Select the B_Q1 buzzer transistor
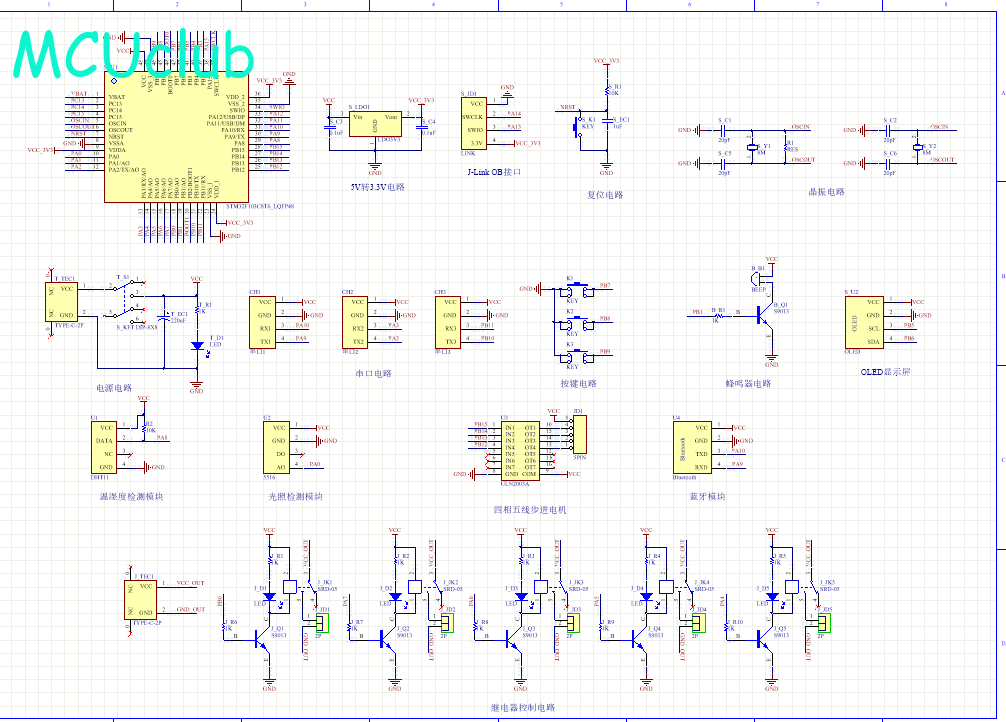This screenshot has width=1006, height=722. click(x=766, y=313)
